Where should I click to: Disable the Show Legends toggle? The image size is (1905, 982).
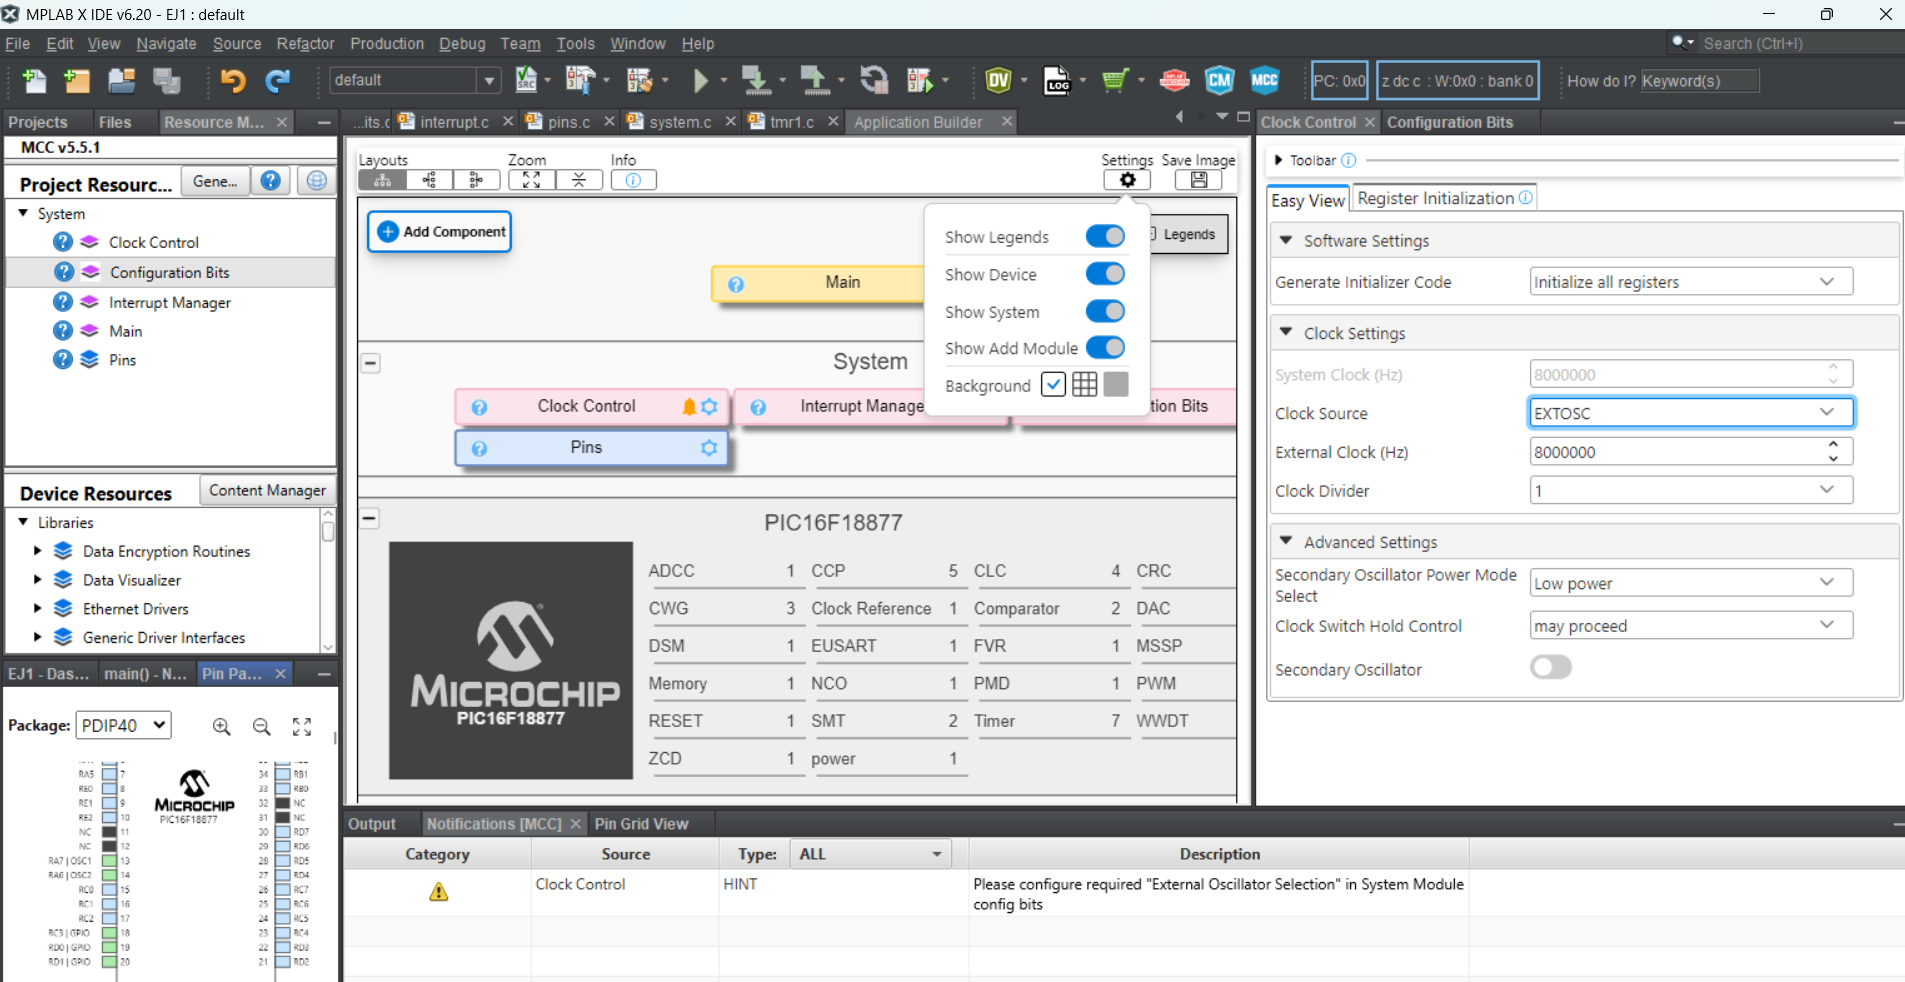pos(1104,236)
